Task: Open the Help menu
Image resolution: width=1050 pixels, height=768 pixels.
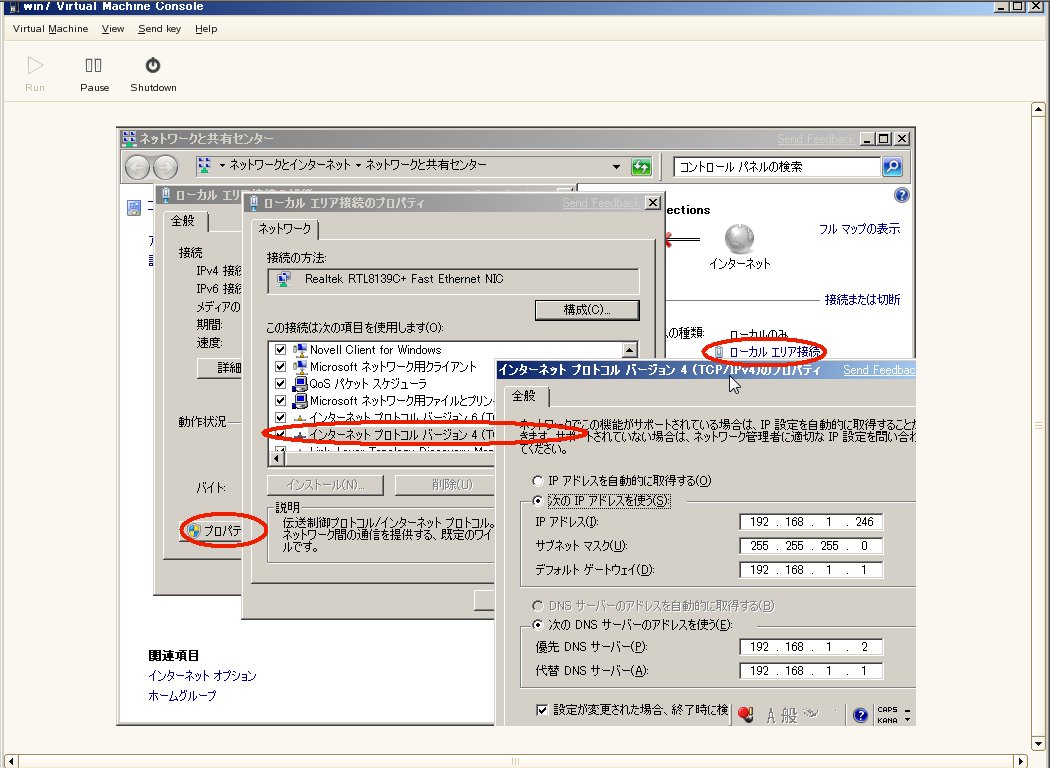Action: (x=206, y=28)
